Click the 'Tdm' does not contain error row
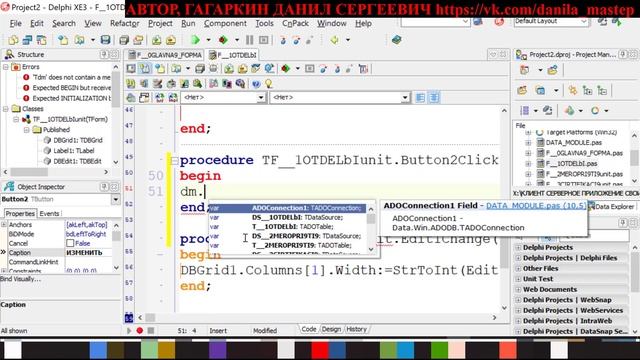The height and width of the screenshot is (360, 640). coord(67,77)
